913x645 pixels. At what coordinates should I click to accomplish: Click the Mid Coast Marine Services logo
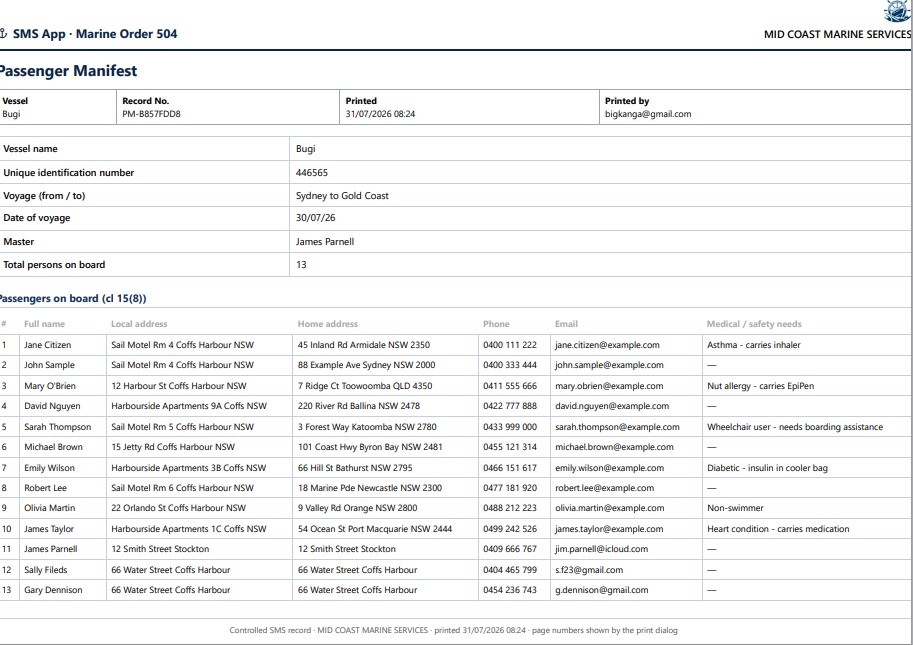click(x=898, y=11)
